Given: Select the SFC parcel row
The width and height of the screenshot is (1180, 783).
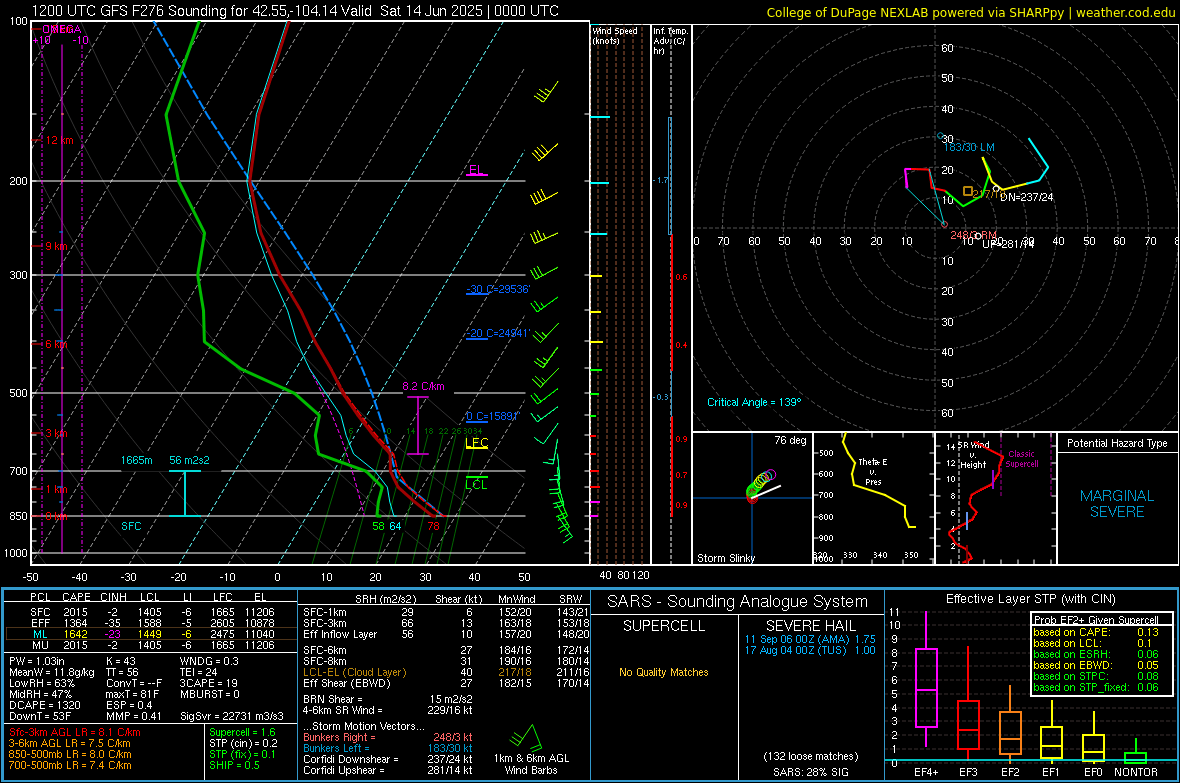Looking at the screenshot, I should [149, 612].
